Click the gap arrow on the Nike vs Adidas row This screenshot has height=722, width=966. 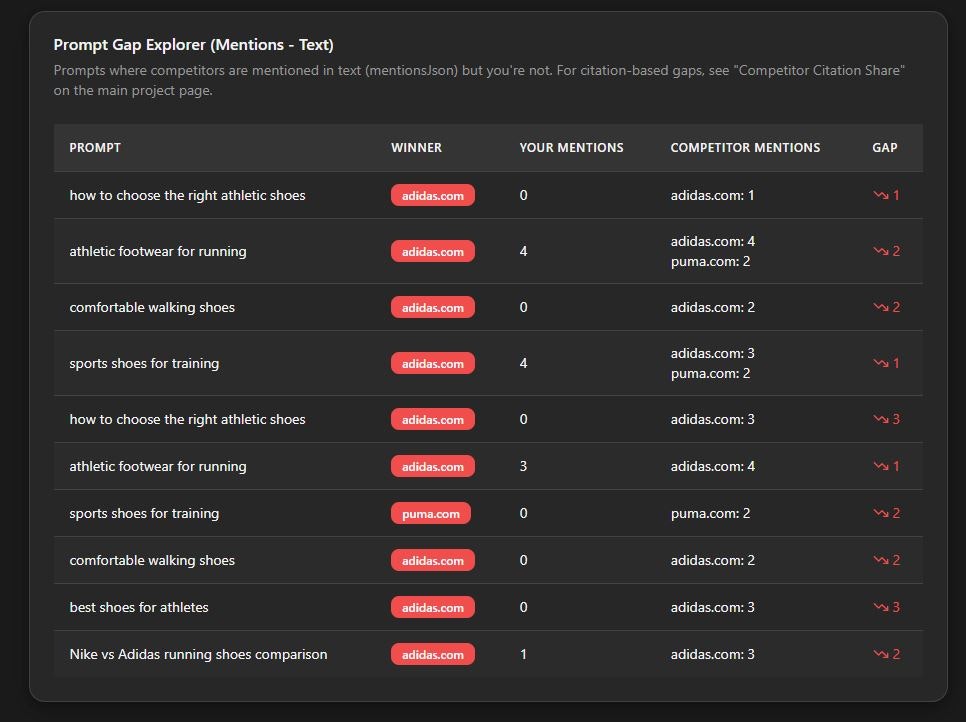point(884,654)
